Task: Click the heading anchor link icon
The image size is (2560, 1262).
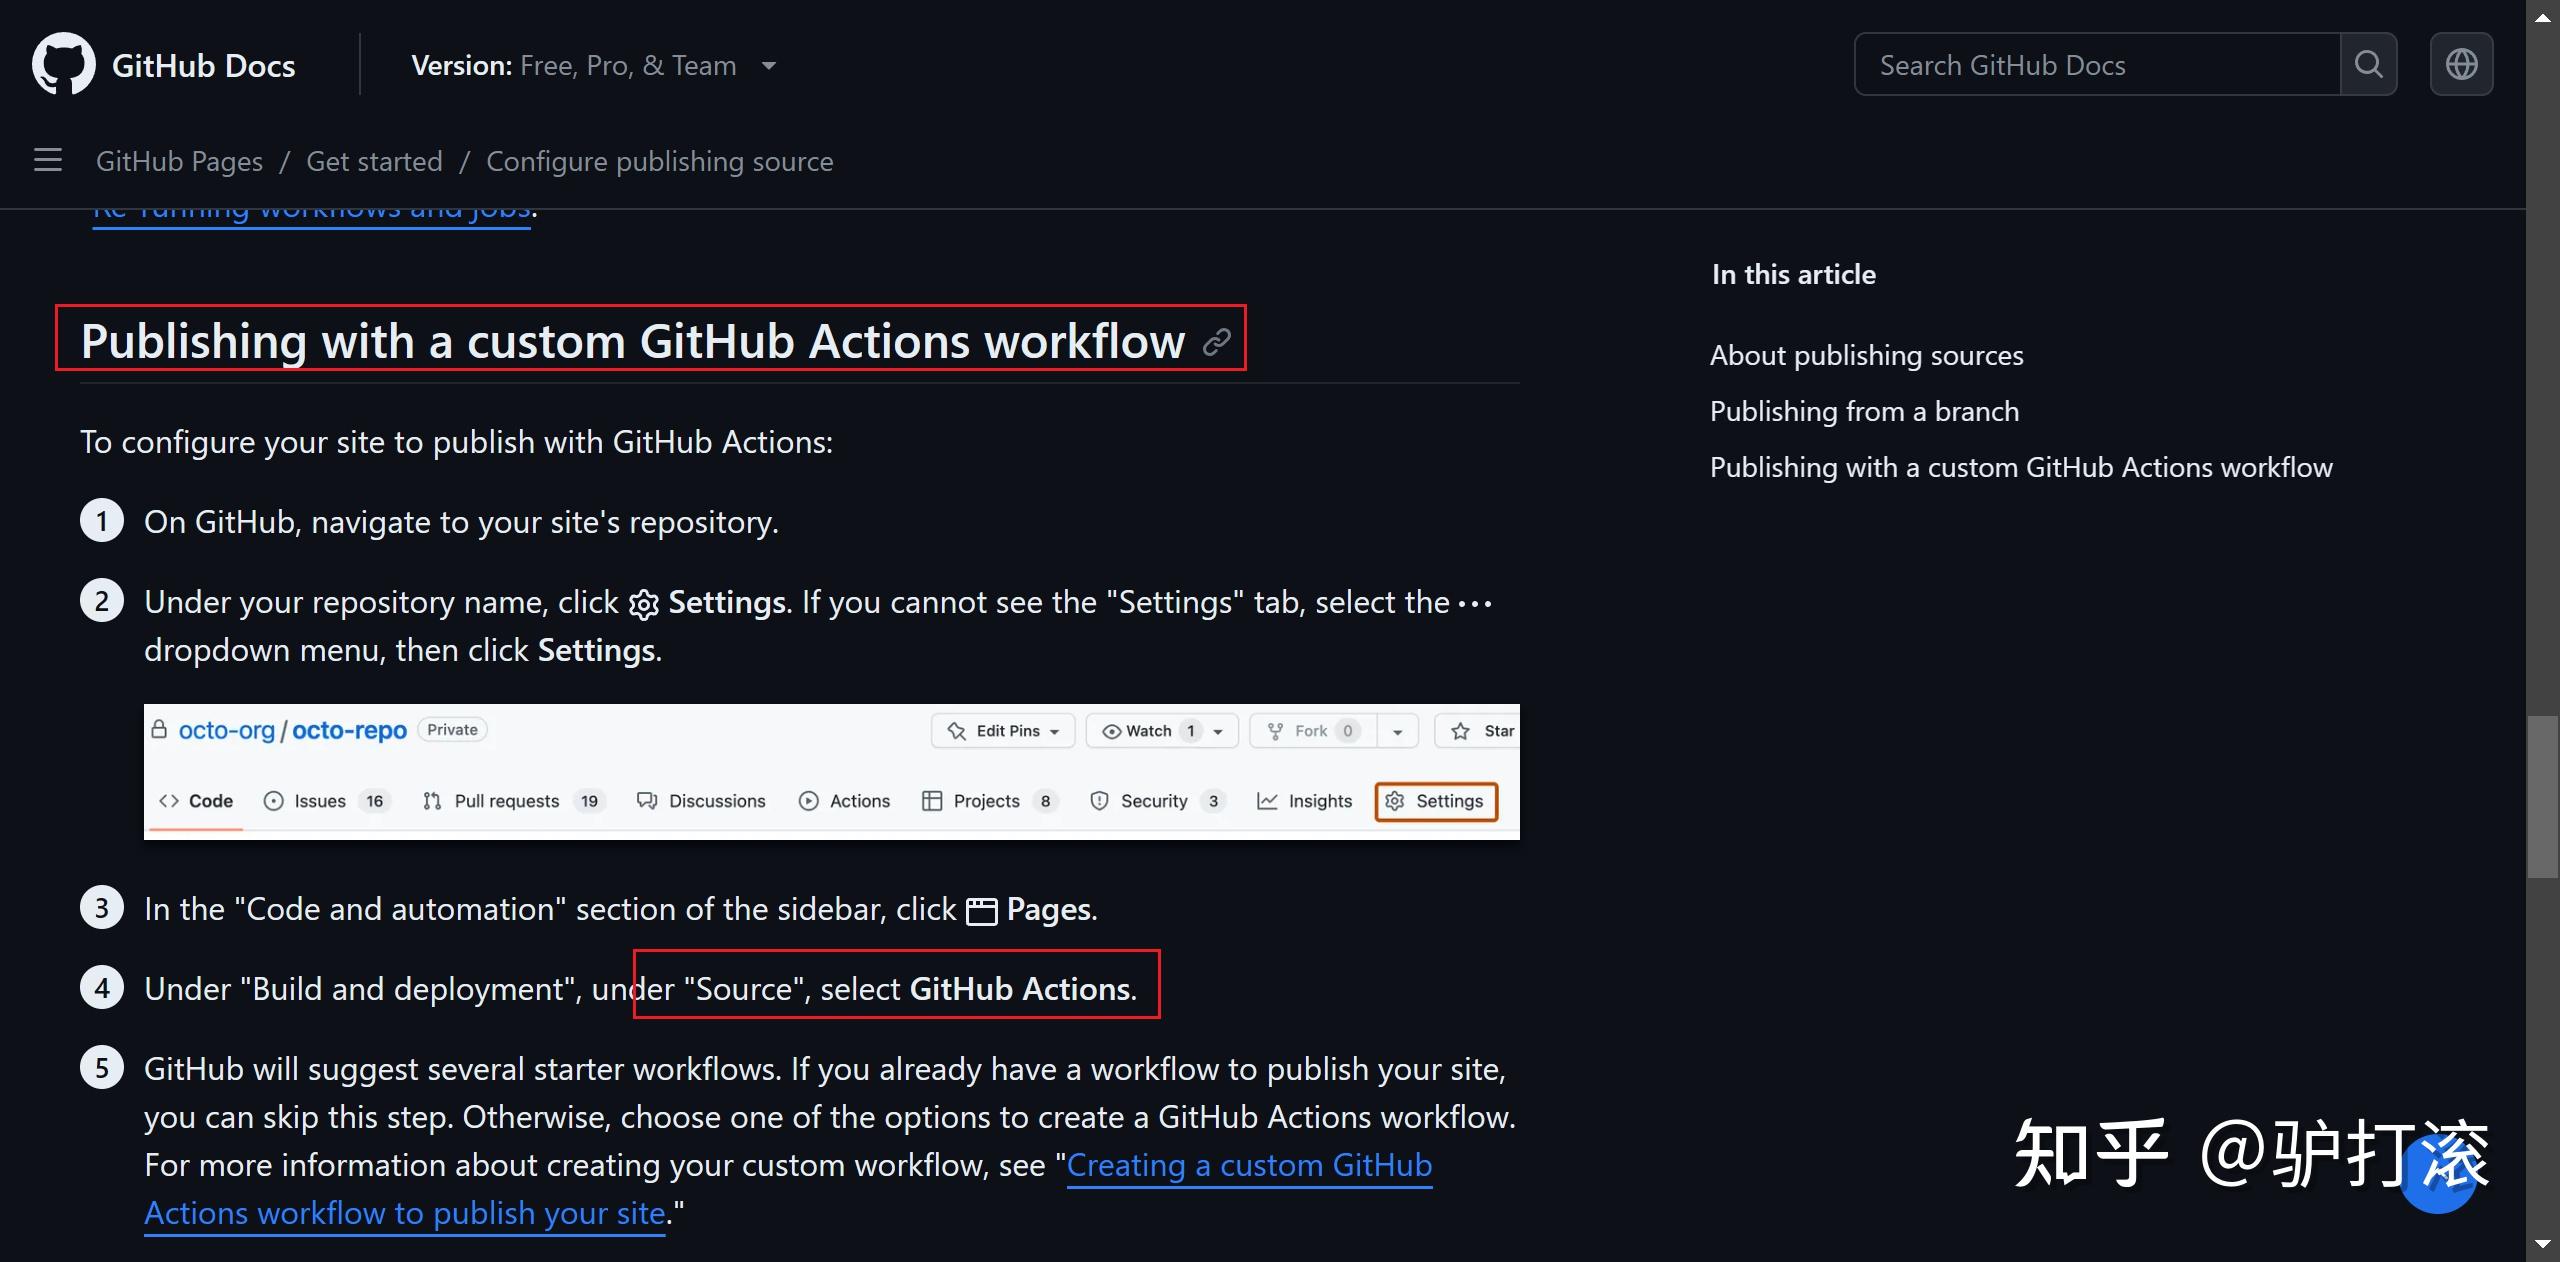Action: [x=1216, y=342]
